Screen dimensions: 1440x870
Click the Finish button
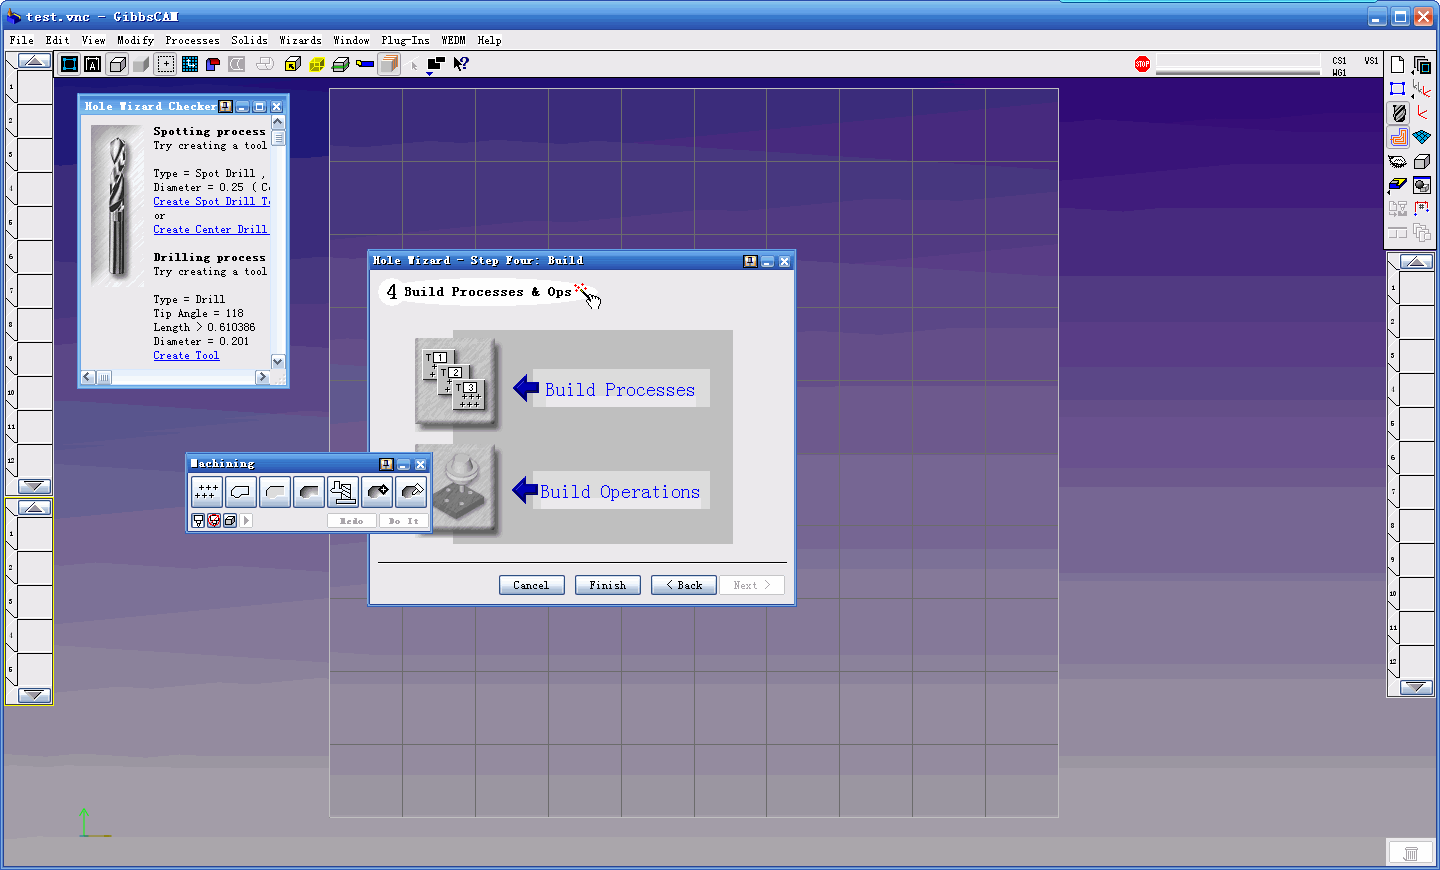pos(607,585)
